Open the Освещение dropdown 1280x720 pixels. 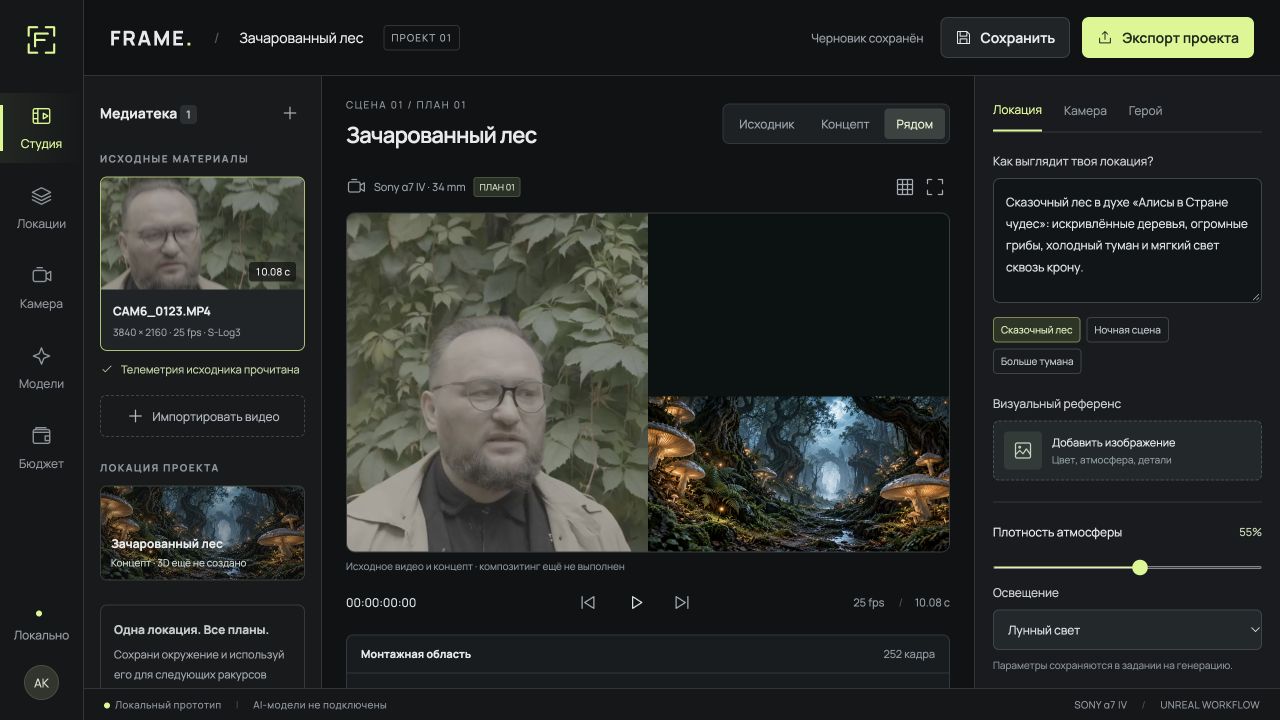pyautogui.click(x=1127, y=630)
